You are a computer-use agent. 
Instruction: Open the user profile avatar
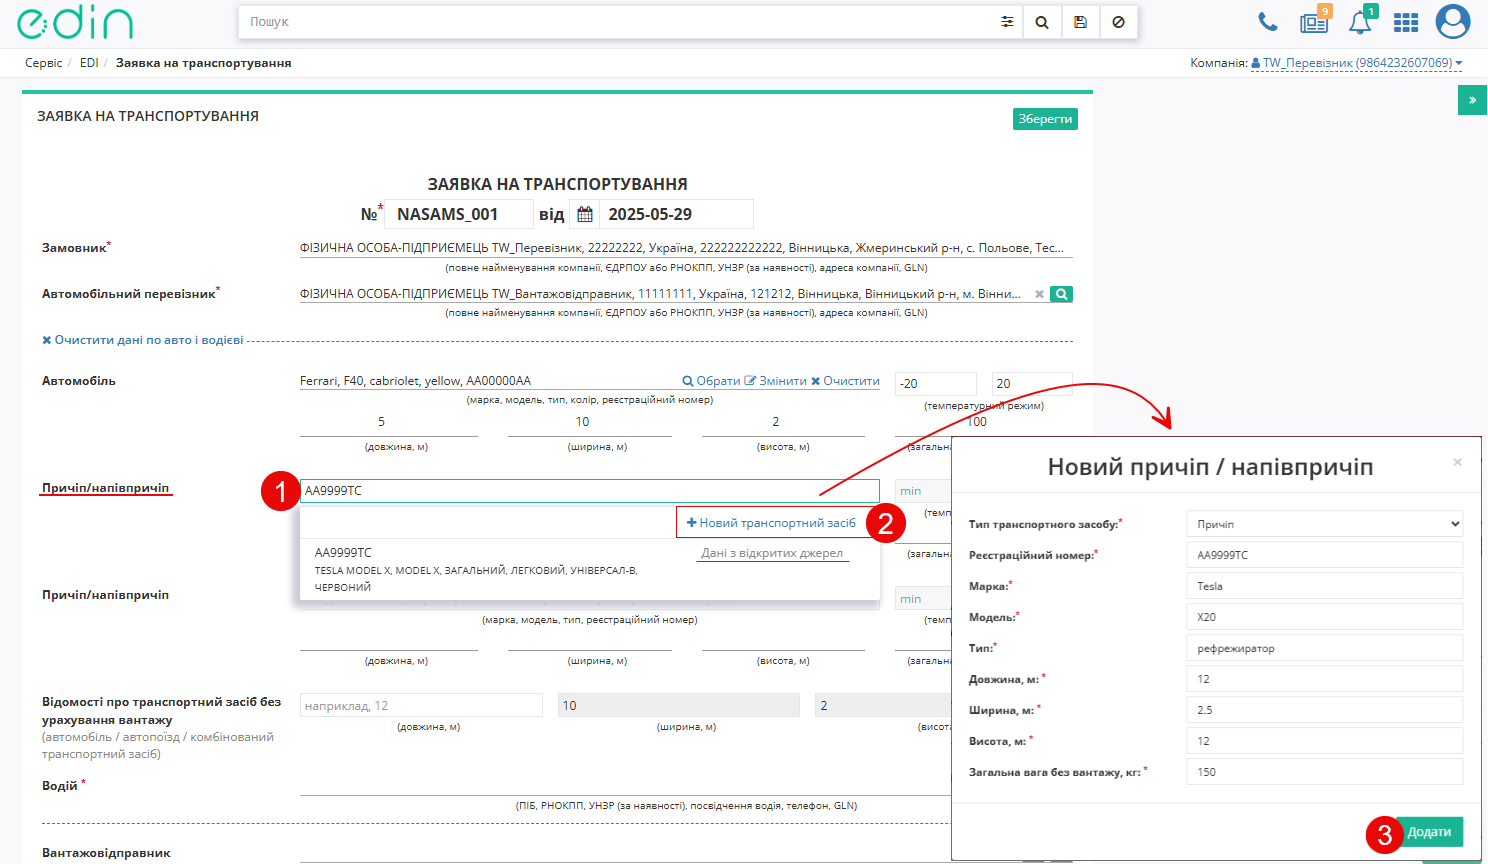point(1453,22)
